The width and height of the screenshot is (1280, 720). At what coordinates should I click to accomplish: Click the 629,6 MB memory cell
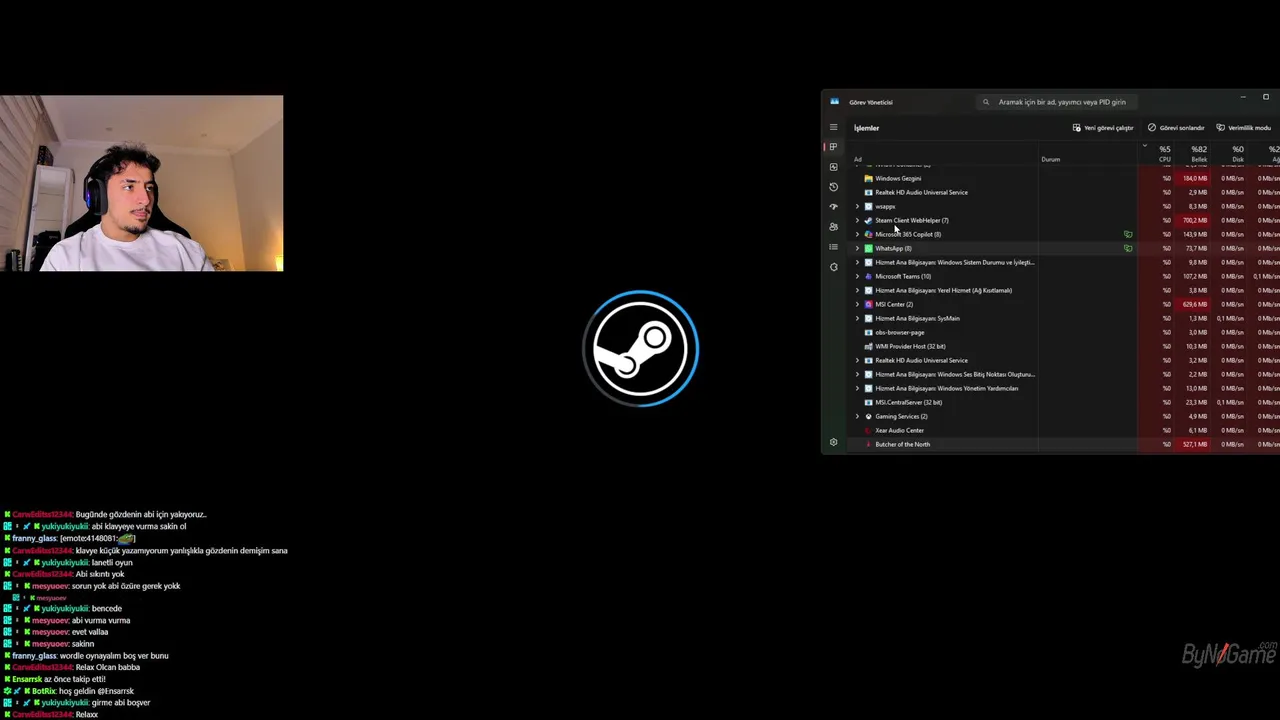tap(1194, 304)
